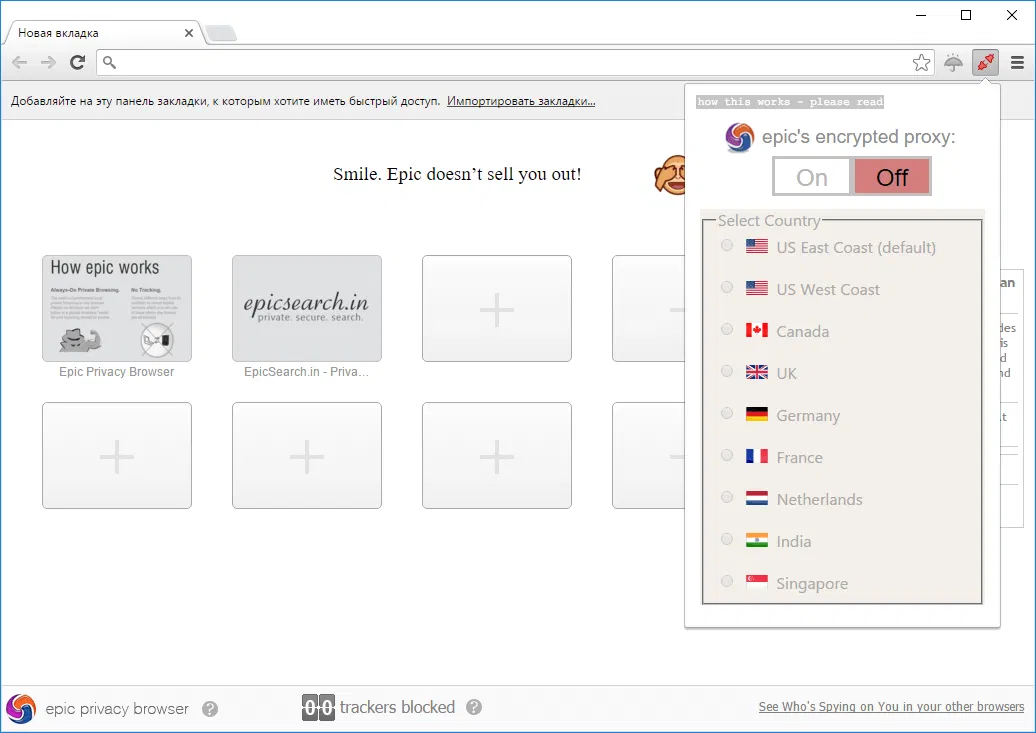1036x733 pixels.
Task: Click the trackers blocked counter
Action: (x=318, y=708)
